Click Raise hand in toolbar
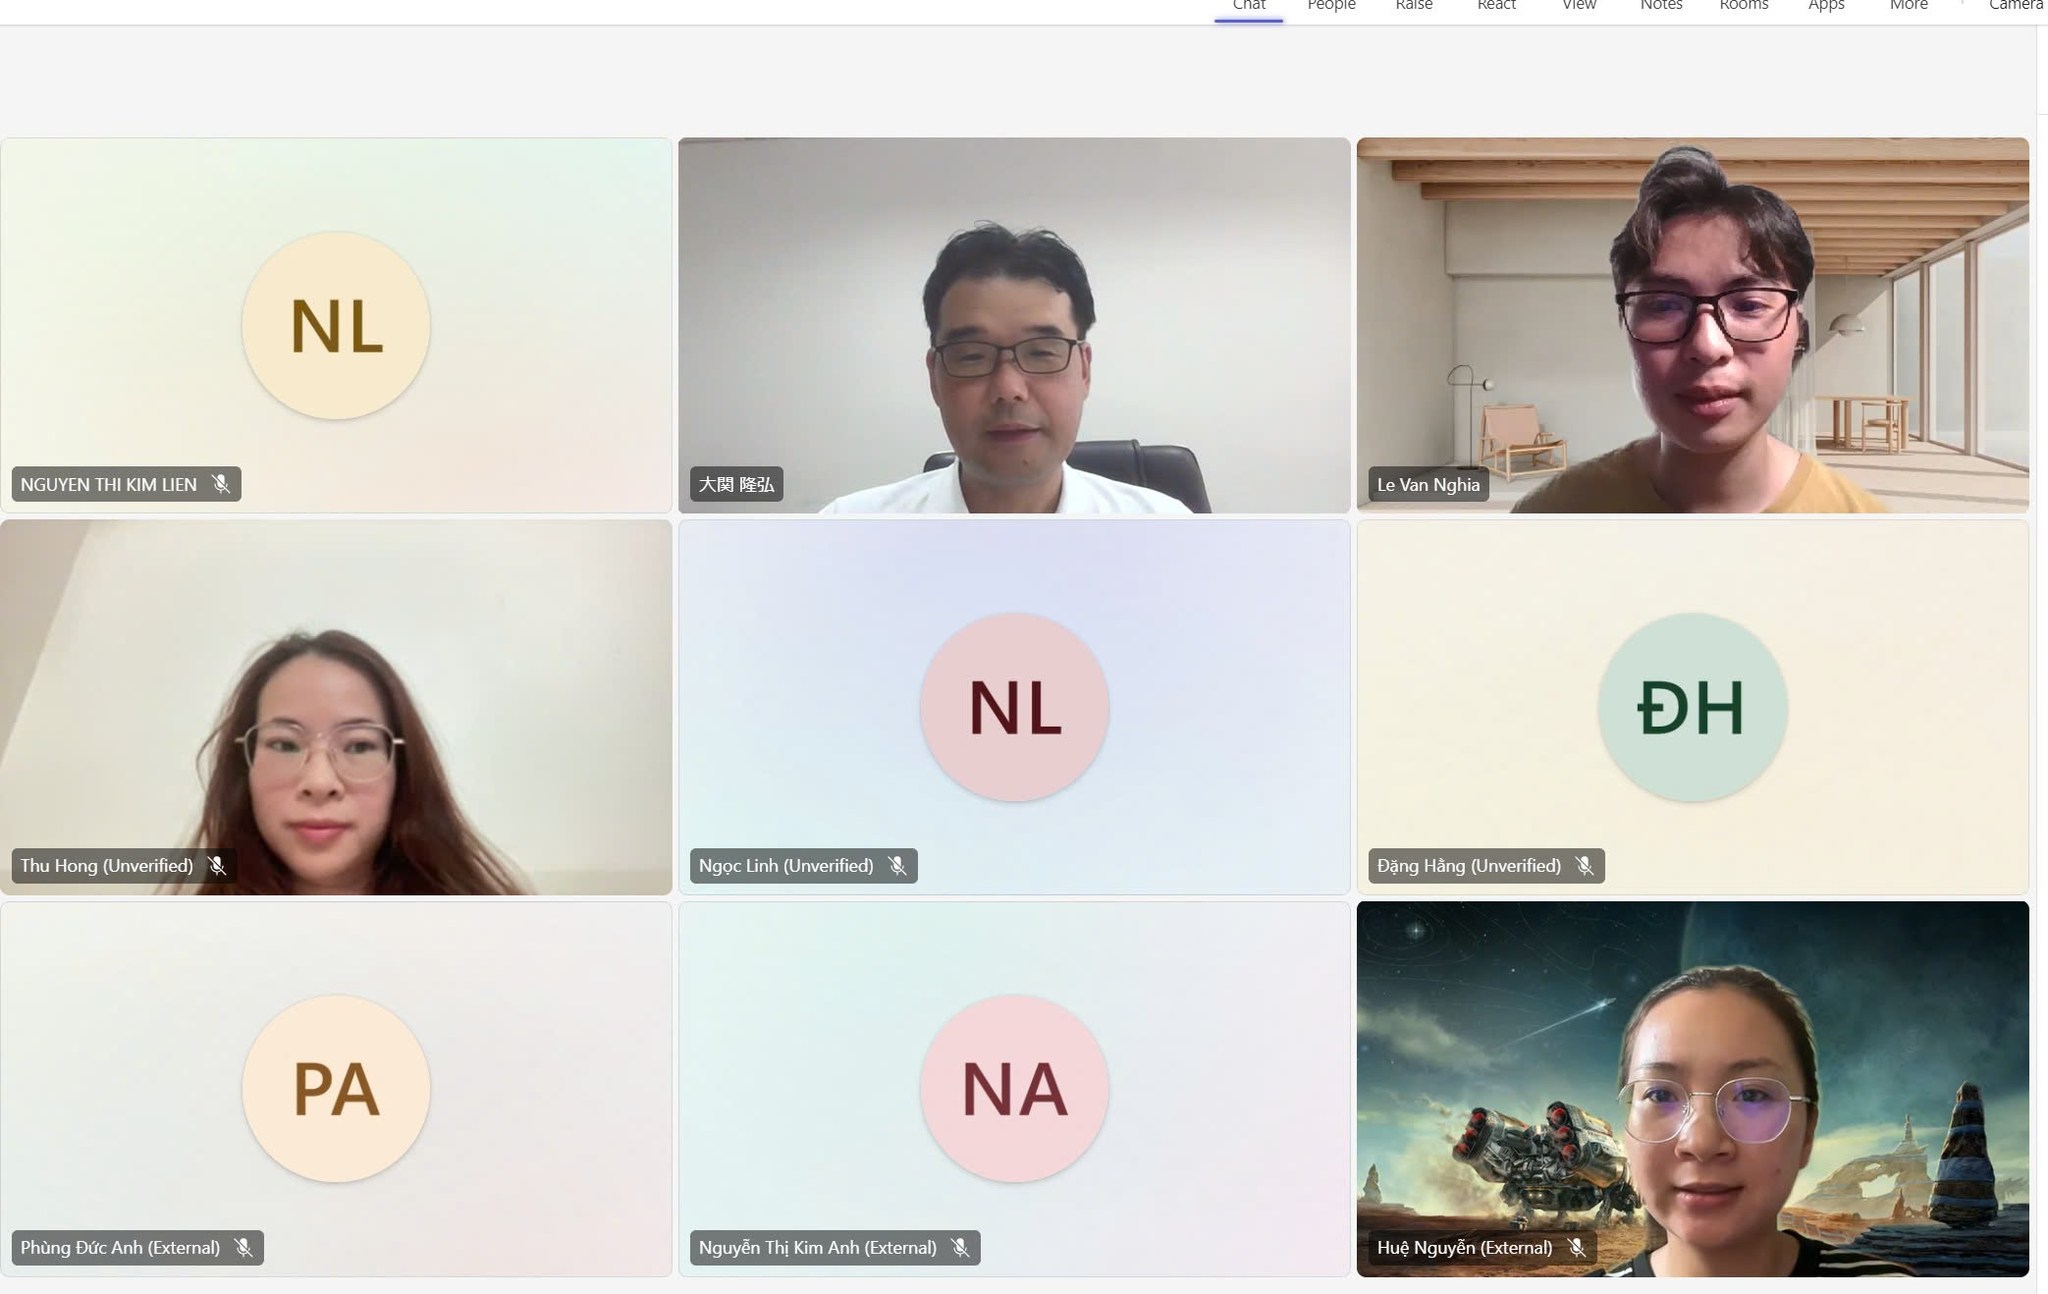Image resolution: width=2048 pixels, height=1294 pixels. tap(1414, 6)
